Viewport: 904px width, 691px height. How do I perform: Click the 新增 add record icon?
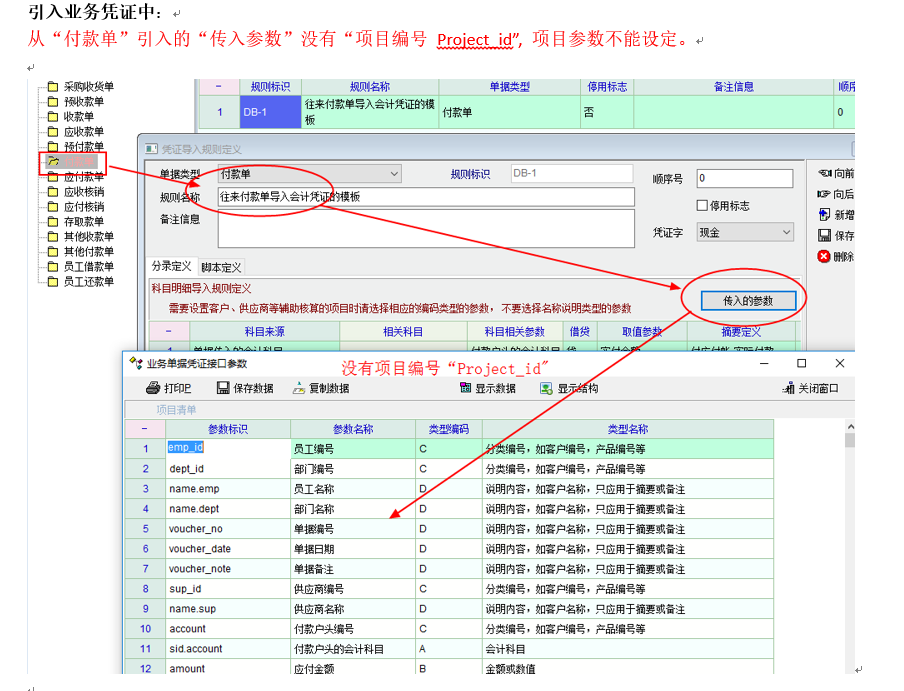coord(824,215)
